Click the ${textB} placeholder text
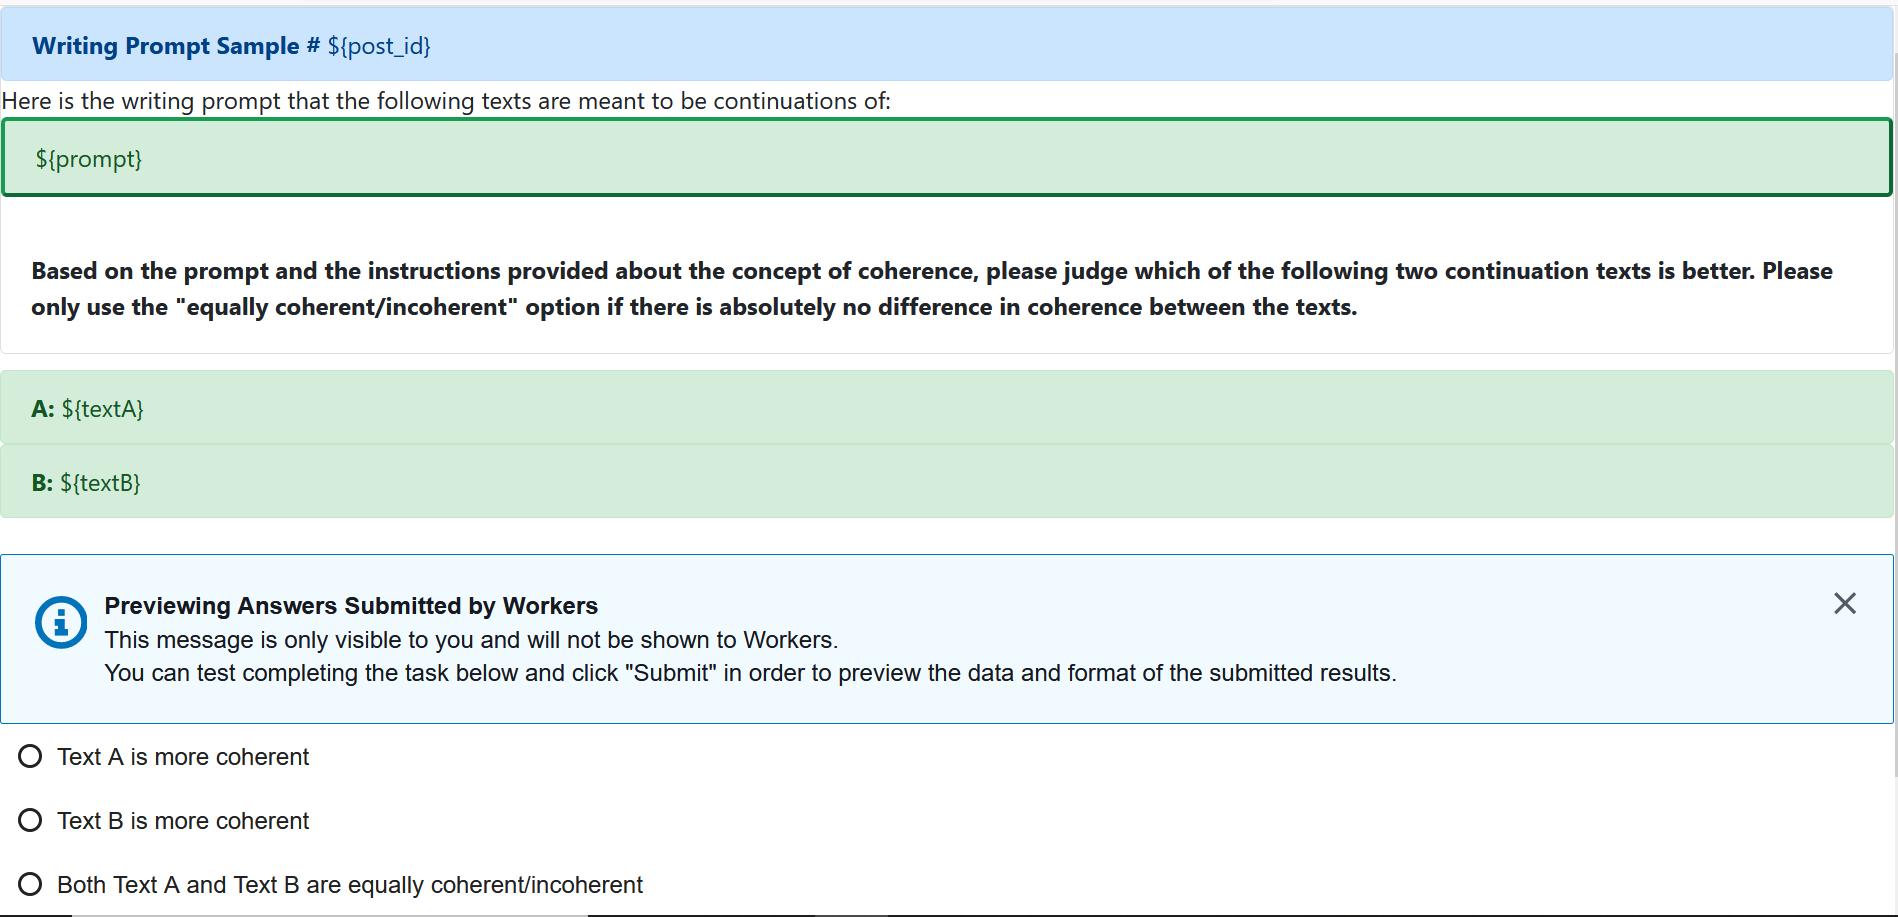 100,483
